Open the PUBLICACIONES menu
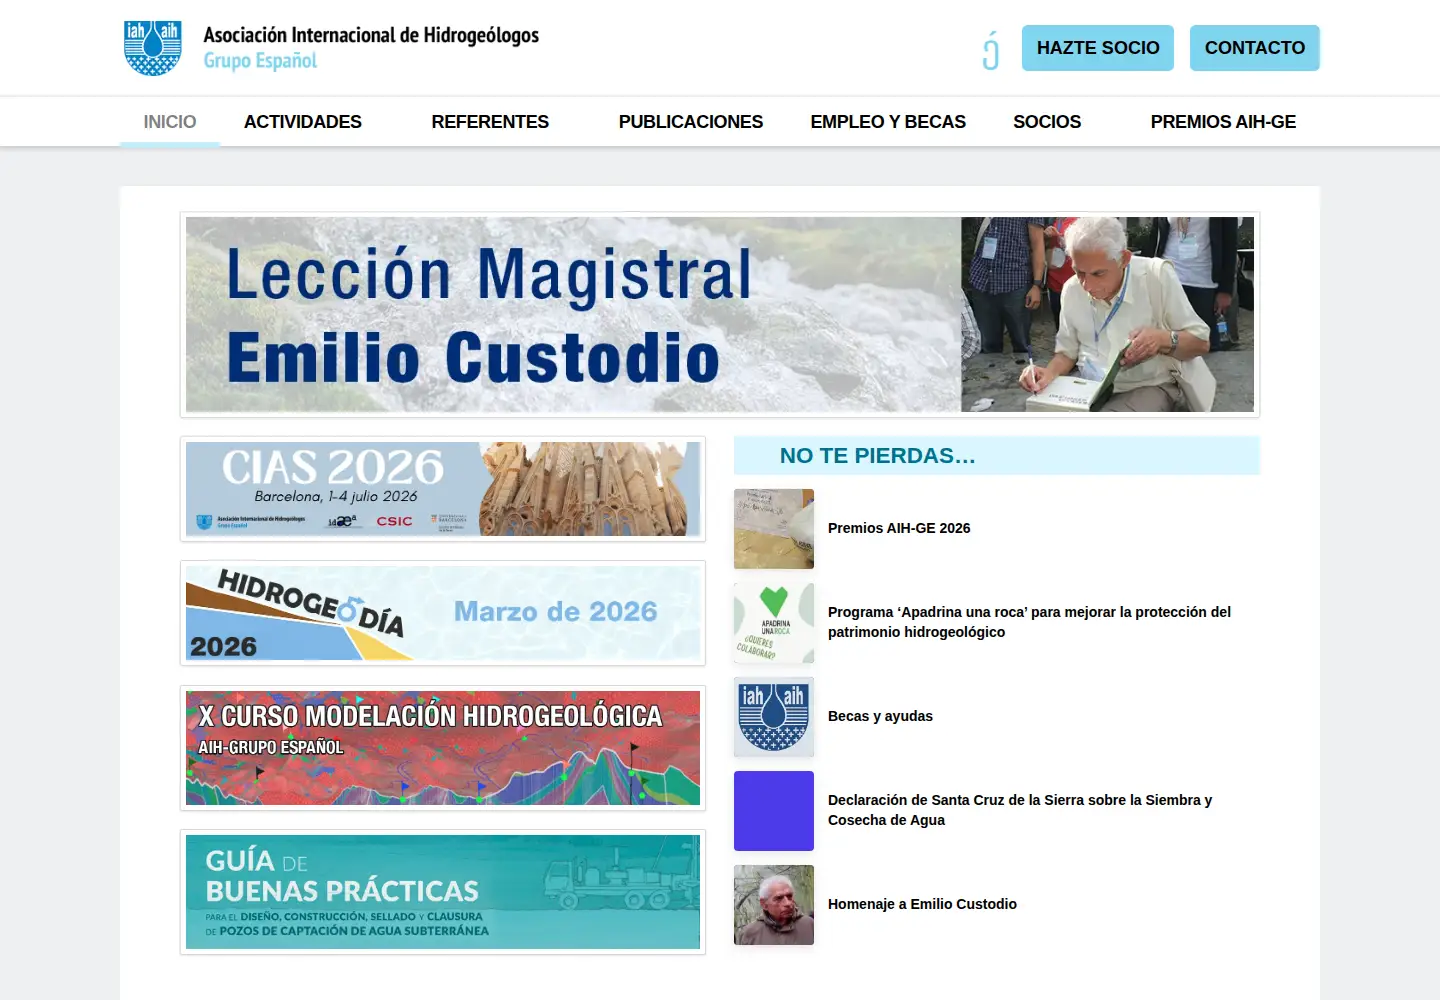This screenshot has height=1000, width=1440. click(691, 122)
